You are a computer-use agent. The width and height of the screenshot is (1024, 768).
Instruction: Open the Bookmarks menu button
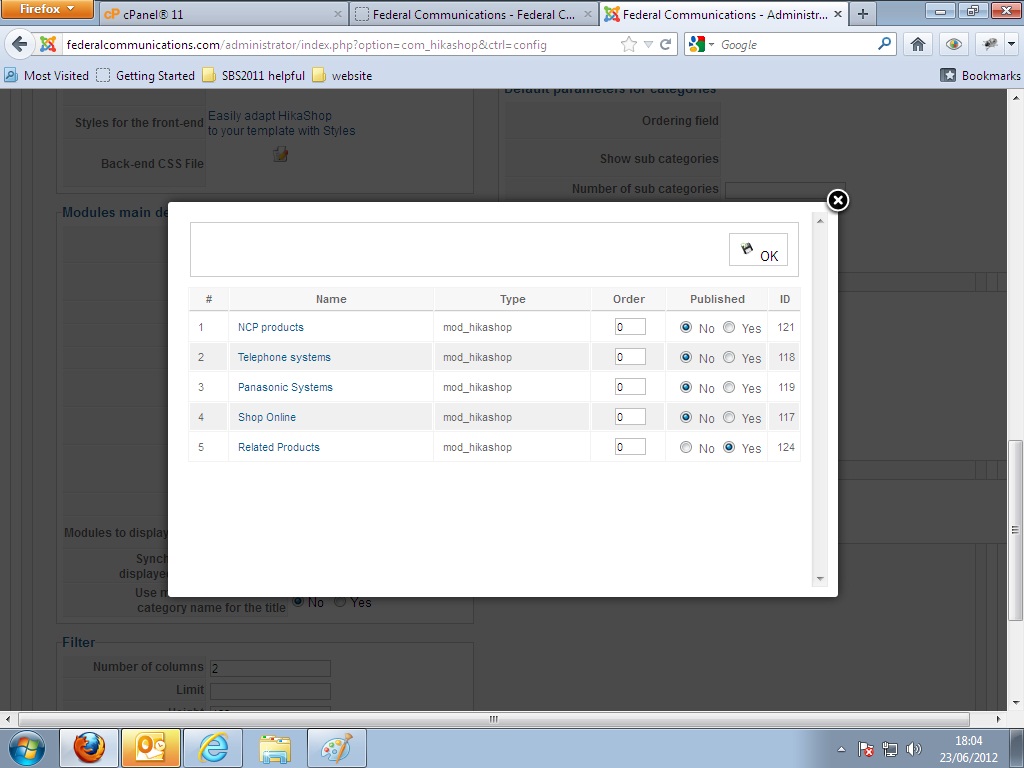pyautogui.click(x=980, y=76)
